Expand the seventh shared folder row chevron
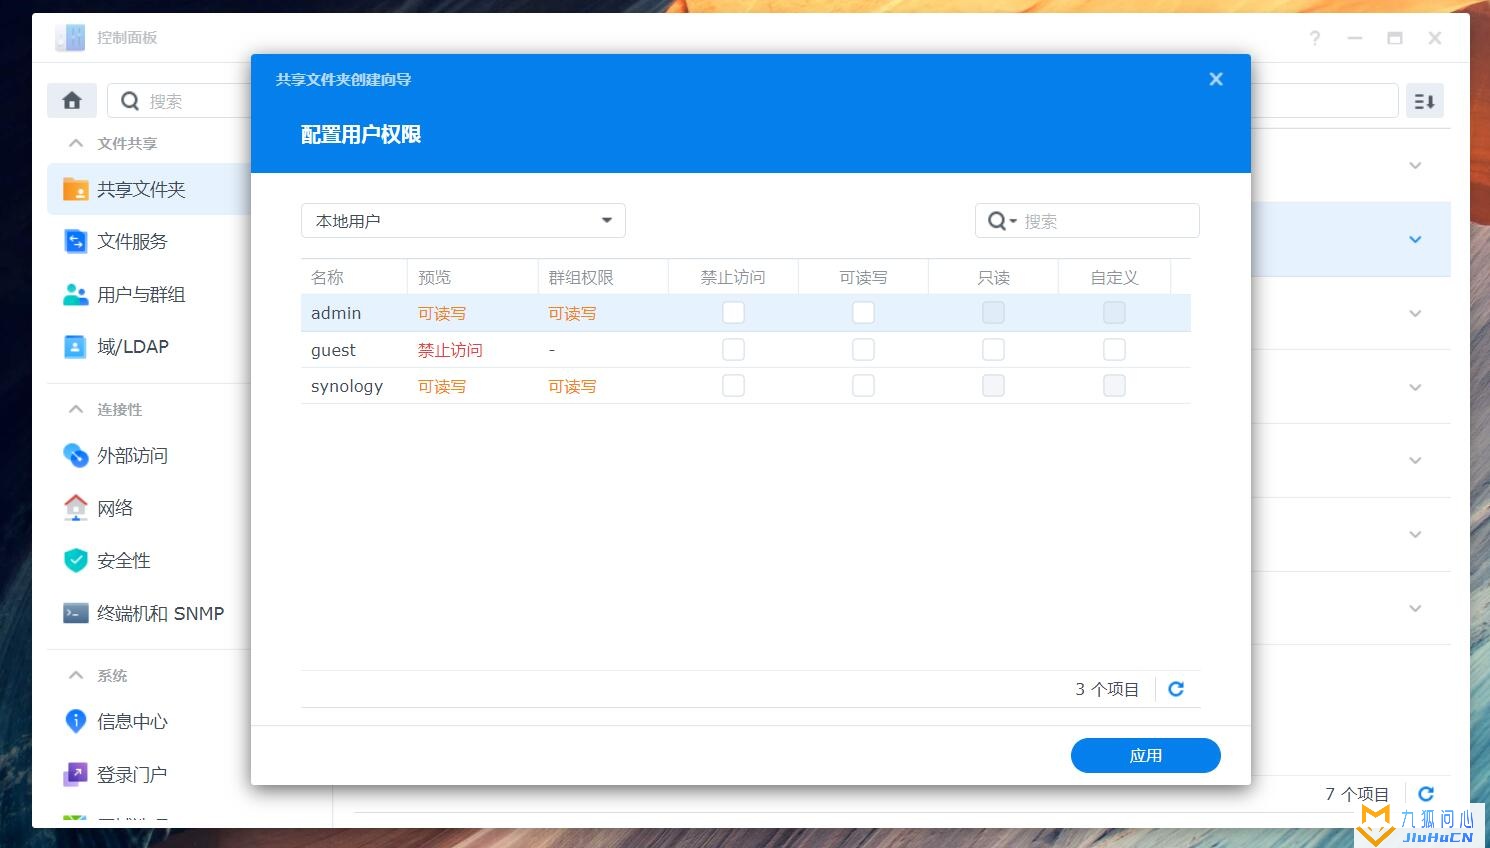1490x848 pixels. (x=1415, y=608)
